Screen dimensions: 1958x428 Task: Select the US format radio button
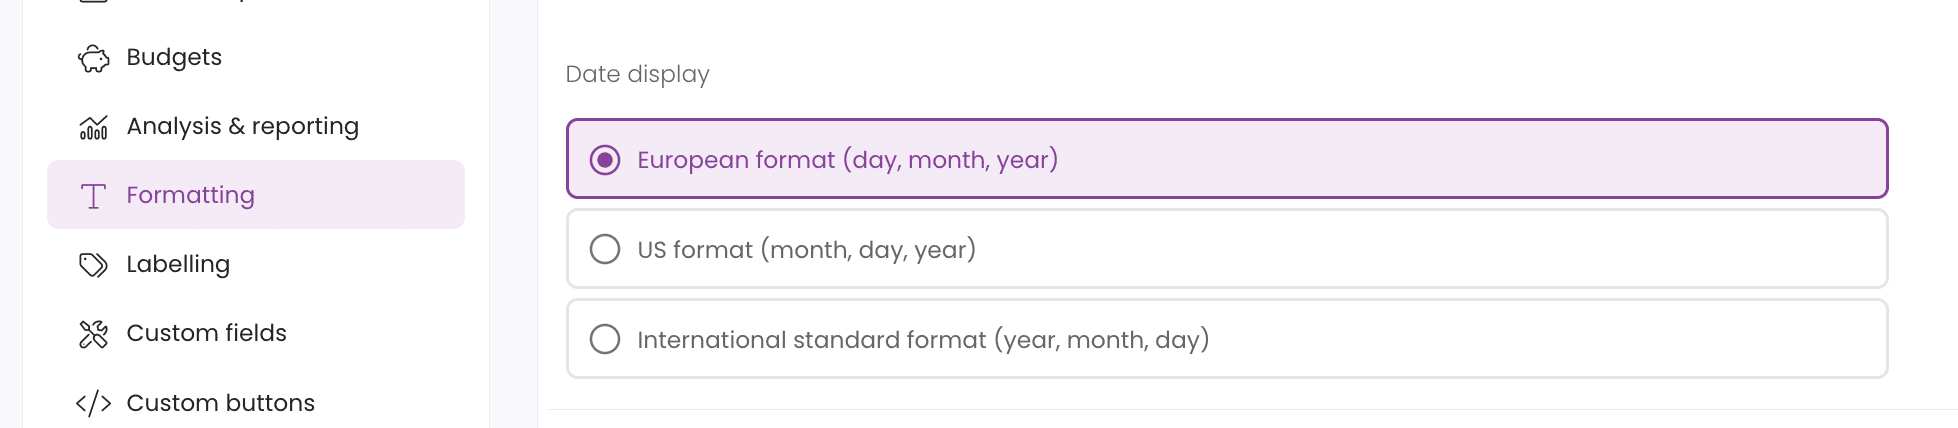605,249
